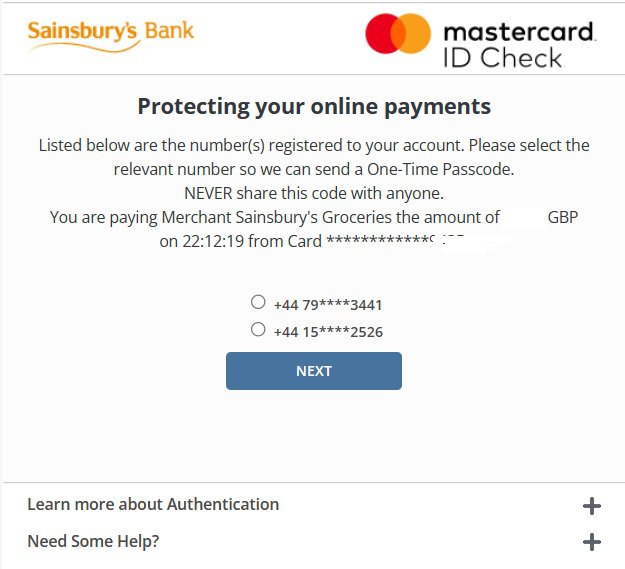Choose radio option for number ending 2526
Viewport: 625px width, 569px height.
[258, 329]
